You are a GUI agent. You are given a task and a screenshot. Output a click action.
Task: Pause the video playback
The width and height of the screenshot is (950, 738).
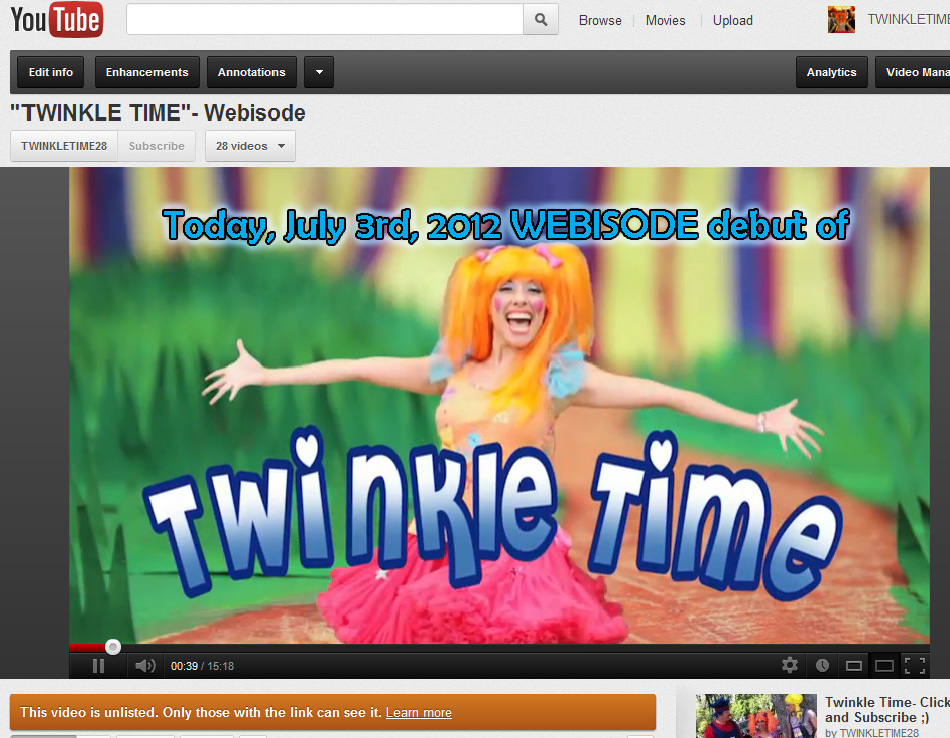[97, 664]
